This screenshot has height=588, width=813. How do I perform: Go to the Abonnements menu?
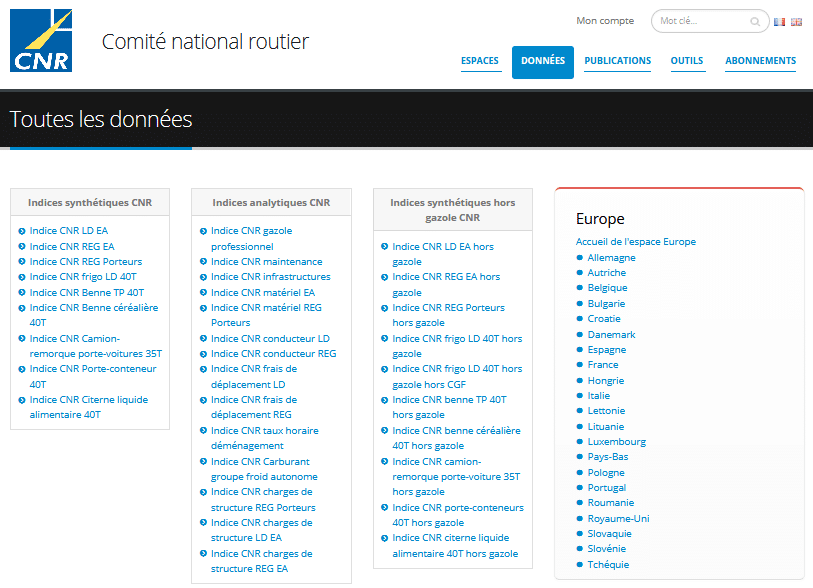760,61
